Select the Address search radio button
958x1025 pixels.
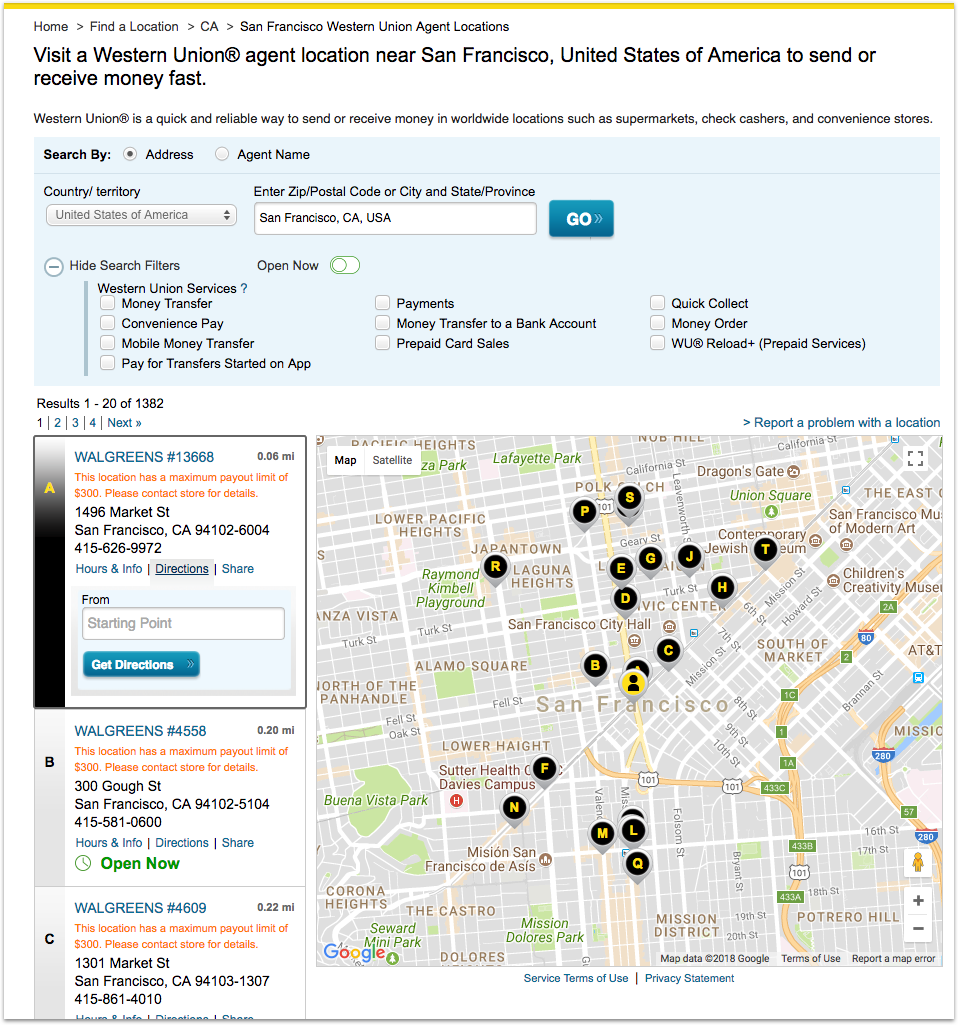pos(130,154)
